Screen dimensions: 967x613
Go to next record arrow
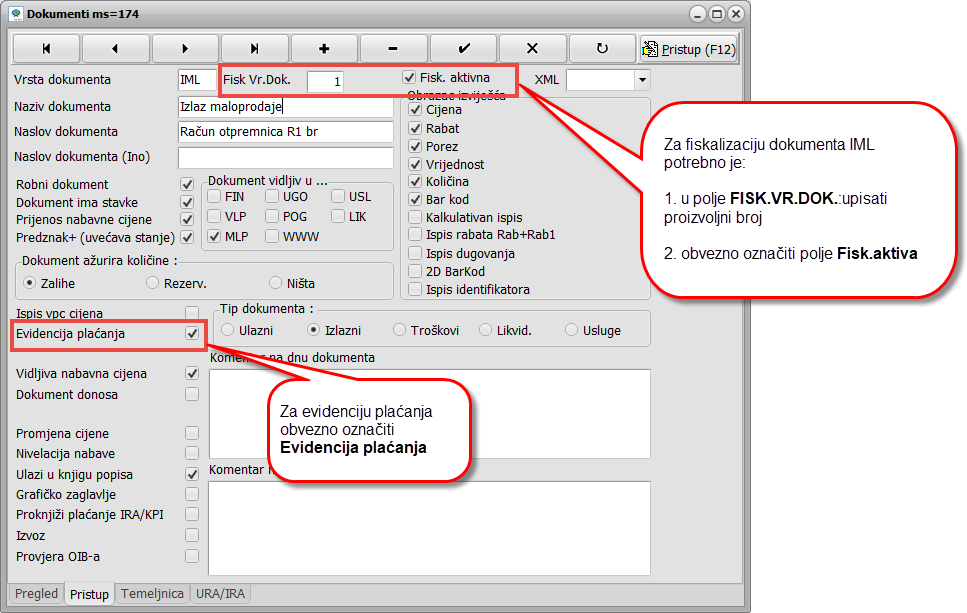[x=185, y=49]
